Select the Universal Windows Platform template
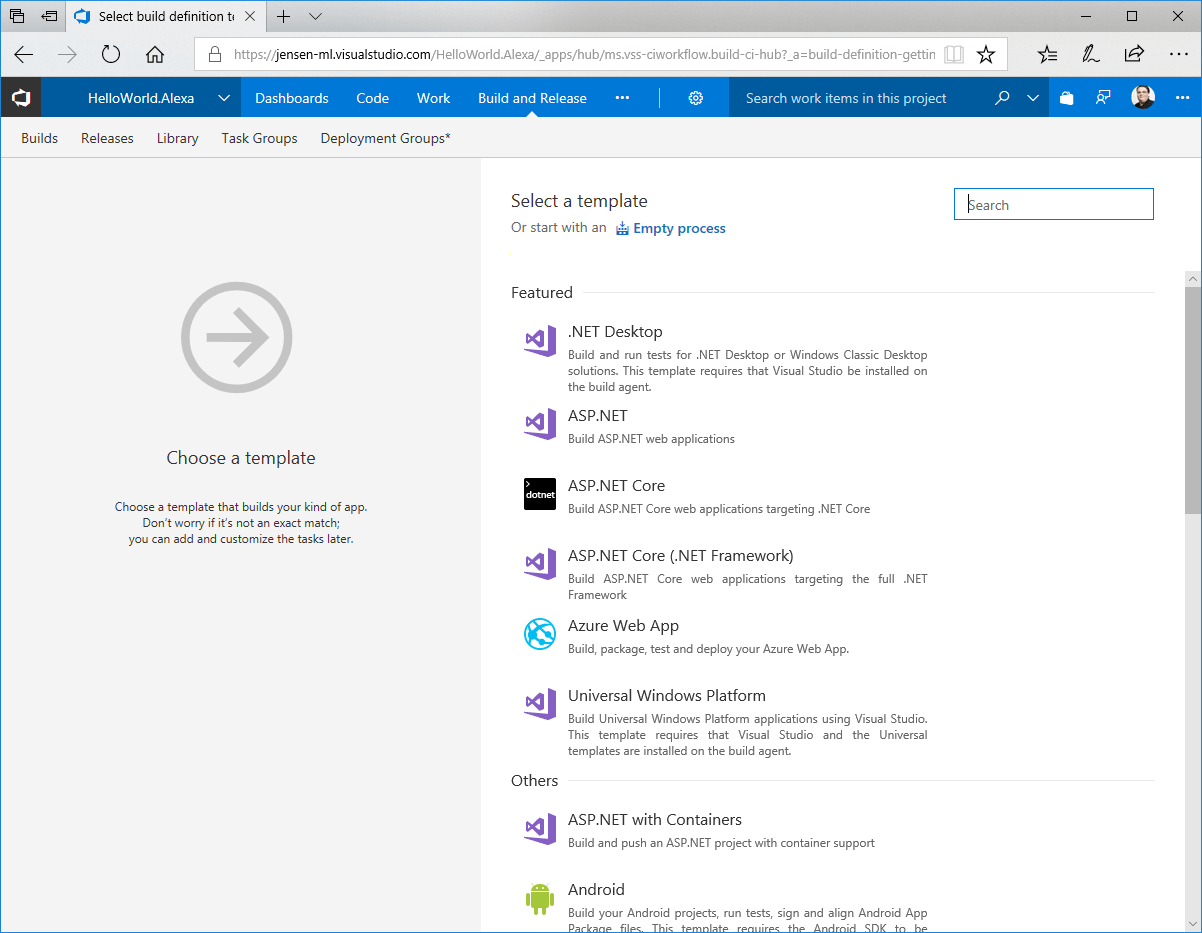The image size is (1202, 933). click(x=666, y=696)
